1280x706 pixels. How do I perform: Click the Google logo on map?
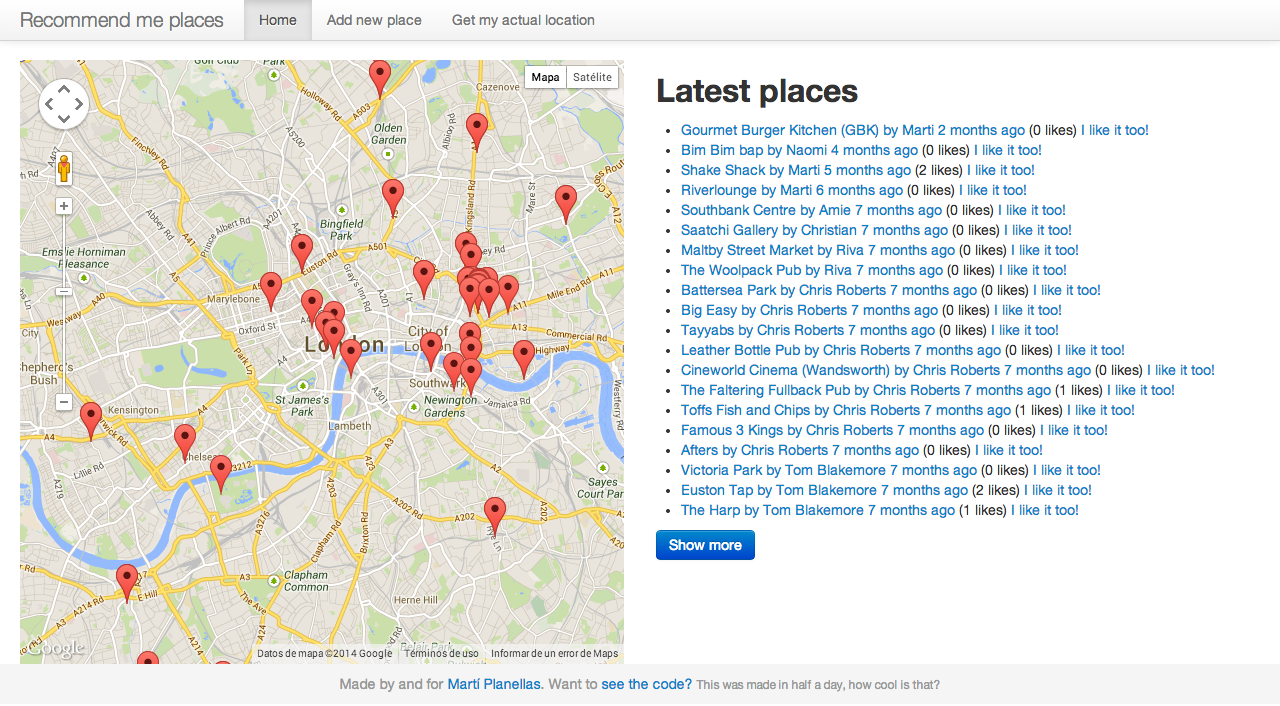pyautogui.click(x=56, y=650)
